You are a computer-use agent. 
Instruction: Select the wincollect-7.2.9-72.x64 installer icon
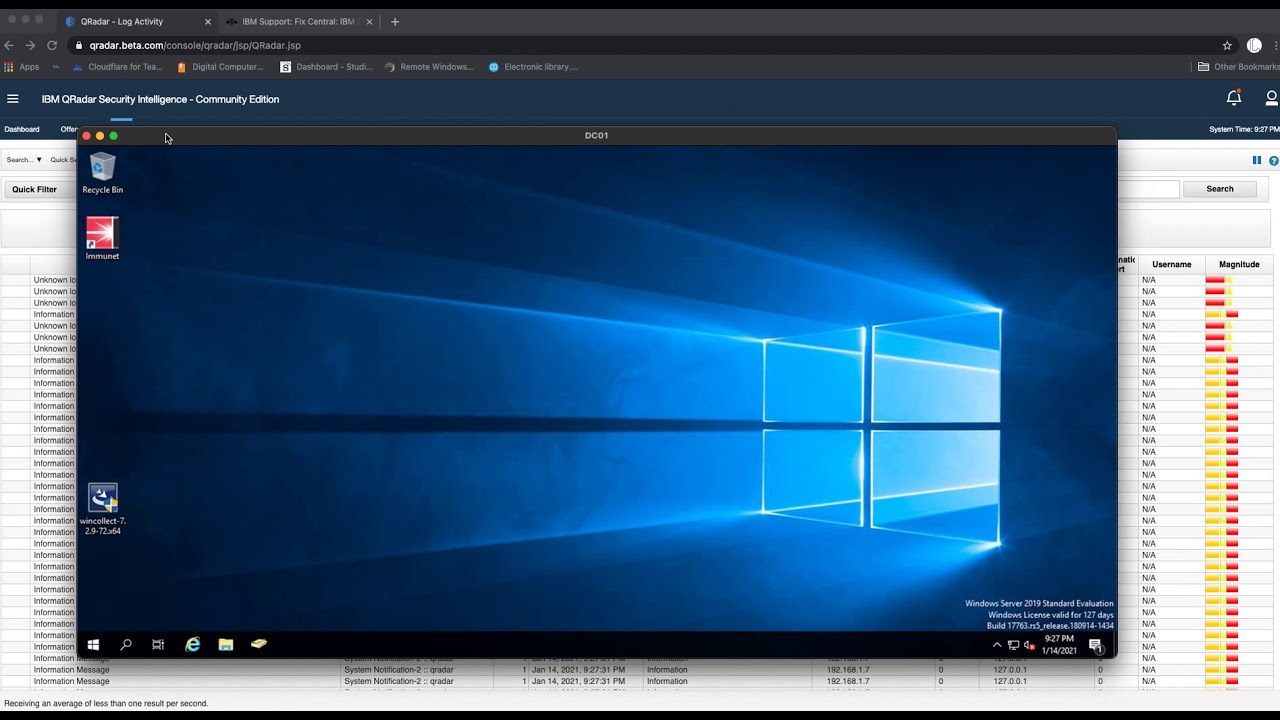click(x=103, y=510)
